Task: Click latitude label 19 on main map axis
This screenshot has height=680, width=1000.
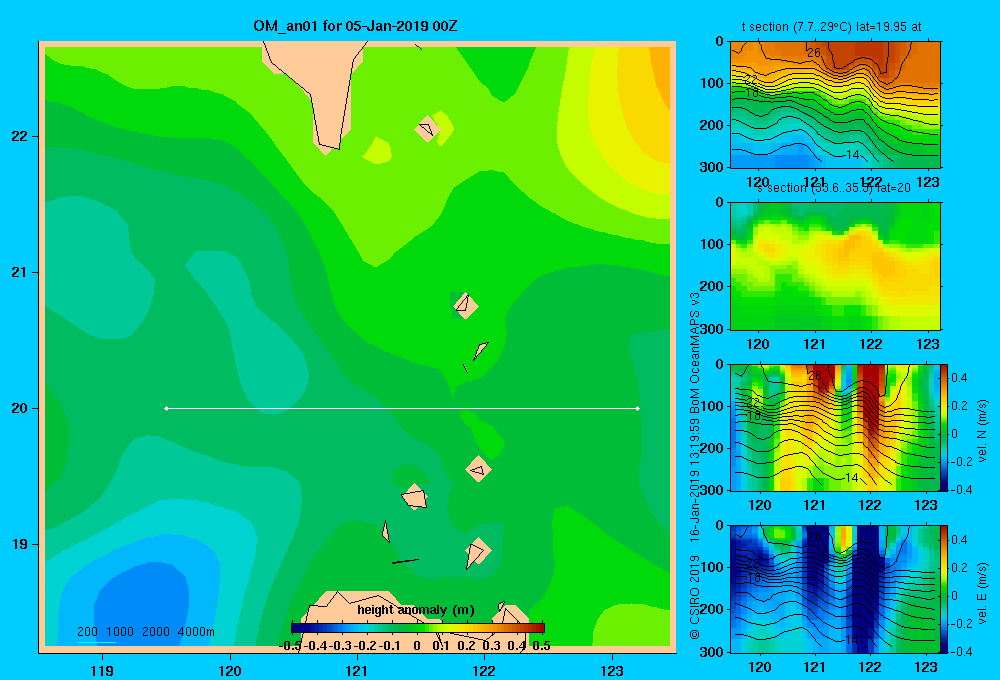Action: click(x=19, y=544)
